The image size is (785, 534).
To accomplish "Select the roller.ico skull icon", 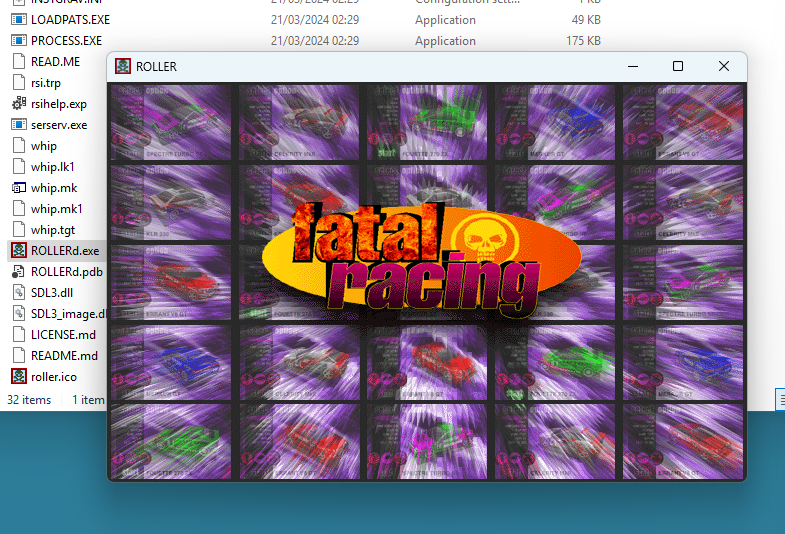I will (x=19, y=376).
